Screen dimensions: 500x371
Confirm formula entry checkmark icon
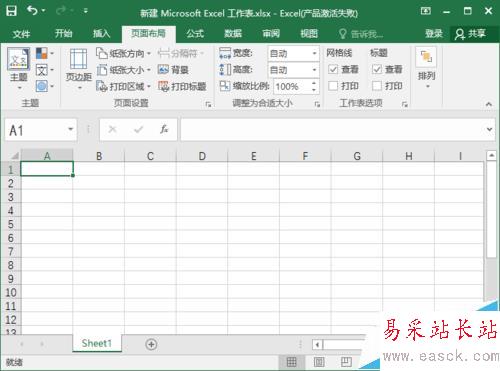(138, 129)
